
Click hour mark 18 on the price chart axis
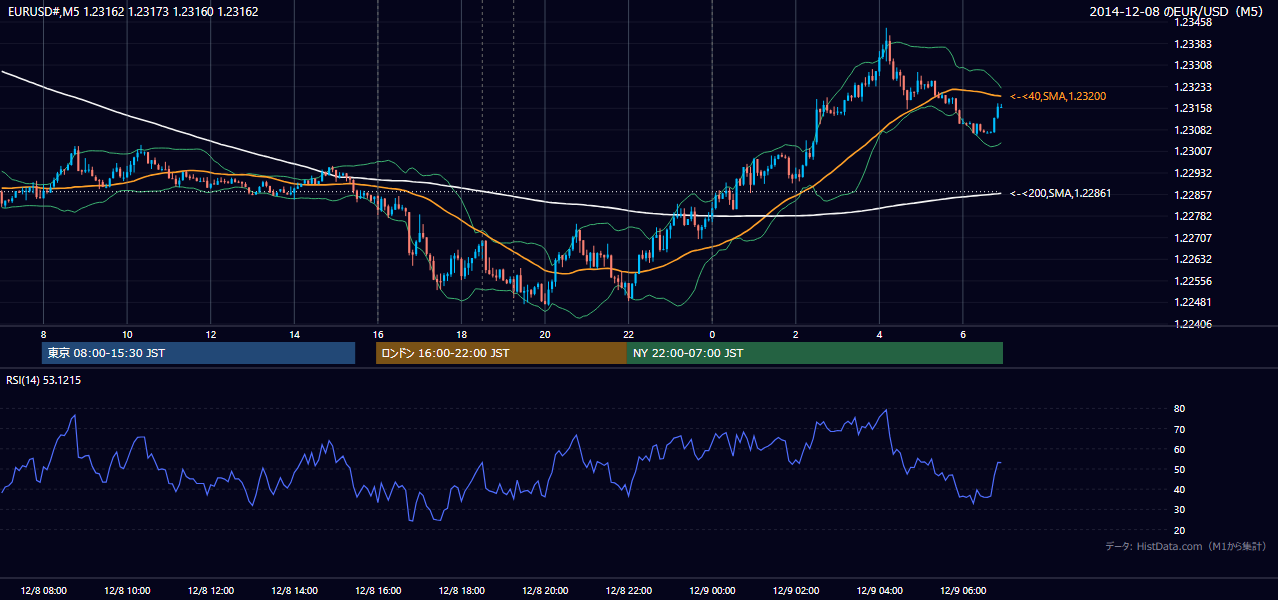[461, 334]
